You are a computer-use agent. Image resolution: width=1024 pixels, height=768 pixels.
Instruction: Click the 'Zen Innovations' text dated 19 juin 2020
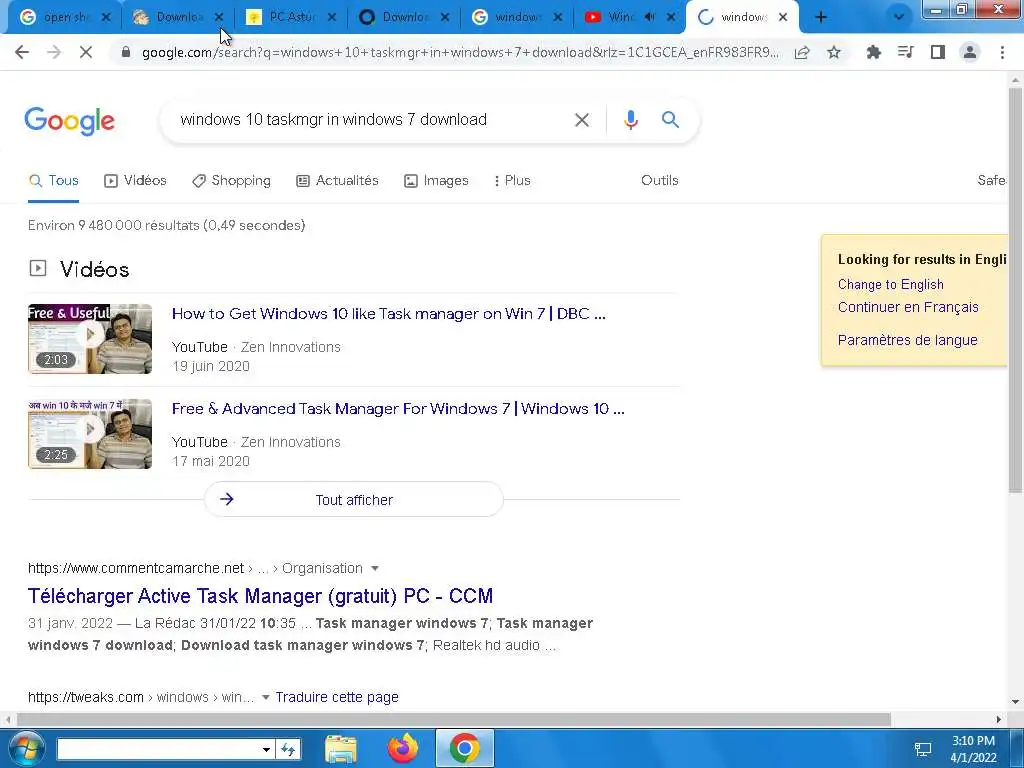tap(291, 347)
